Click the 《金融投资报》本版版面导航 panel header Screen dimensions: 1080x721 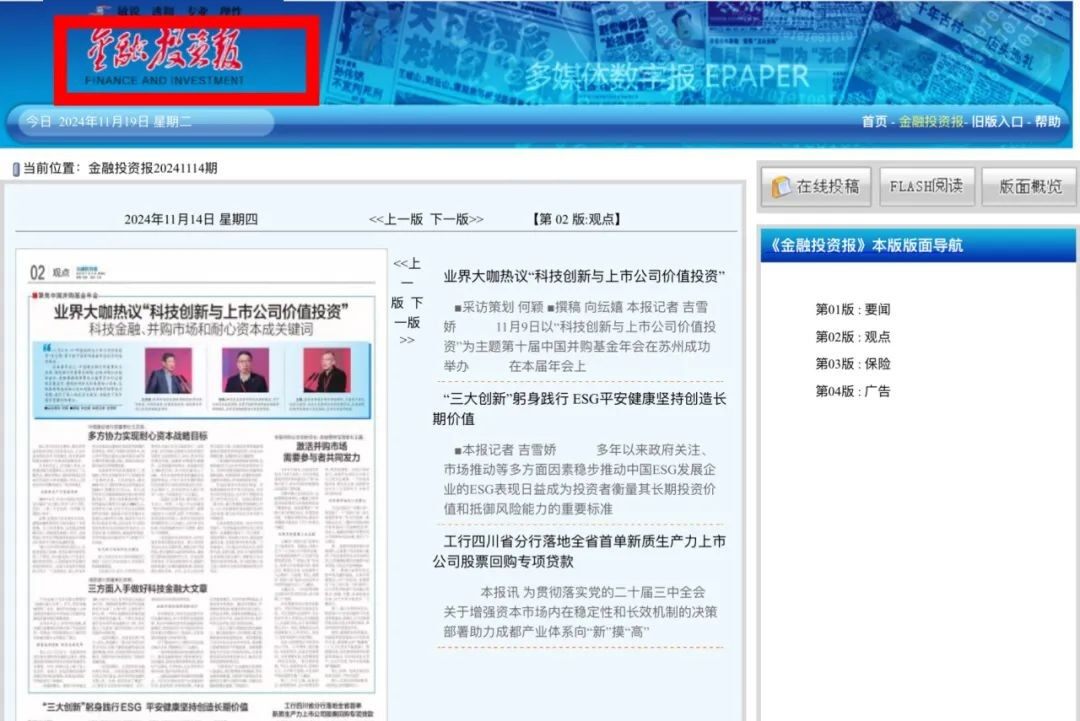[917, 246]
